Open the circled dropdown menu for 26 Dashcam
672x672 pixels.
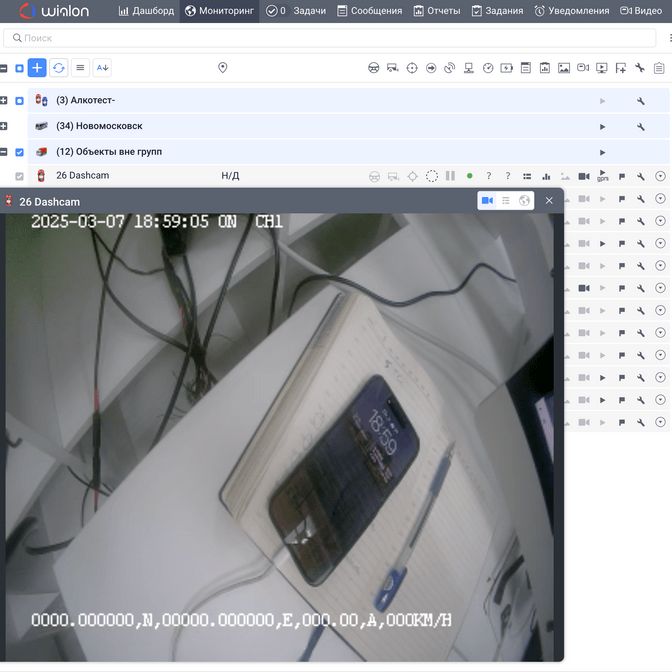tap(660, 176)
